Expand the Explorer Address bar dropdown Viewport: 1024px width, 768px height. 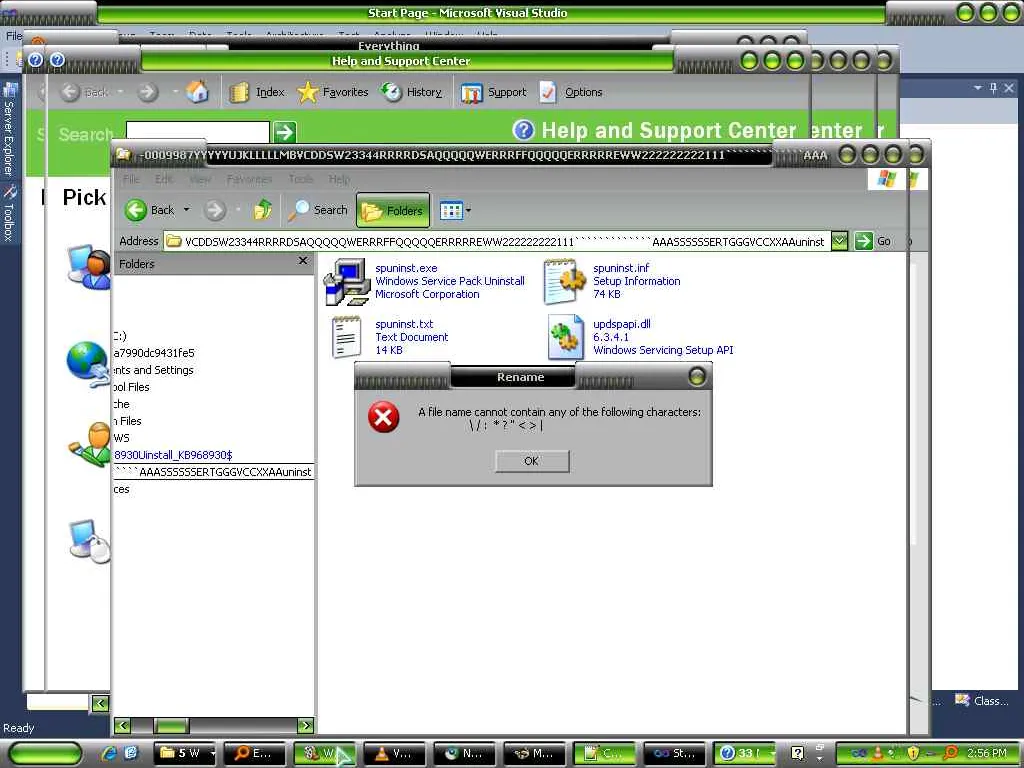pos(840,241)
